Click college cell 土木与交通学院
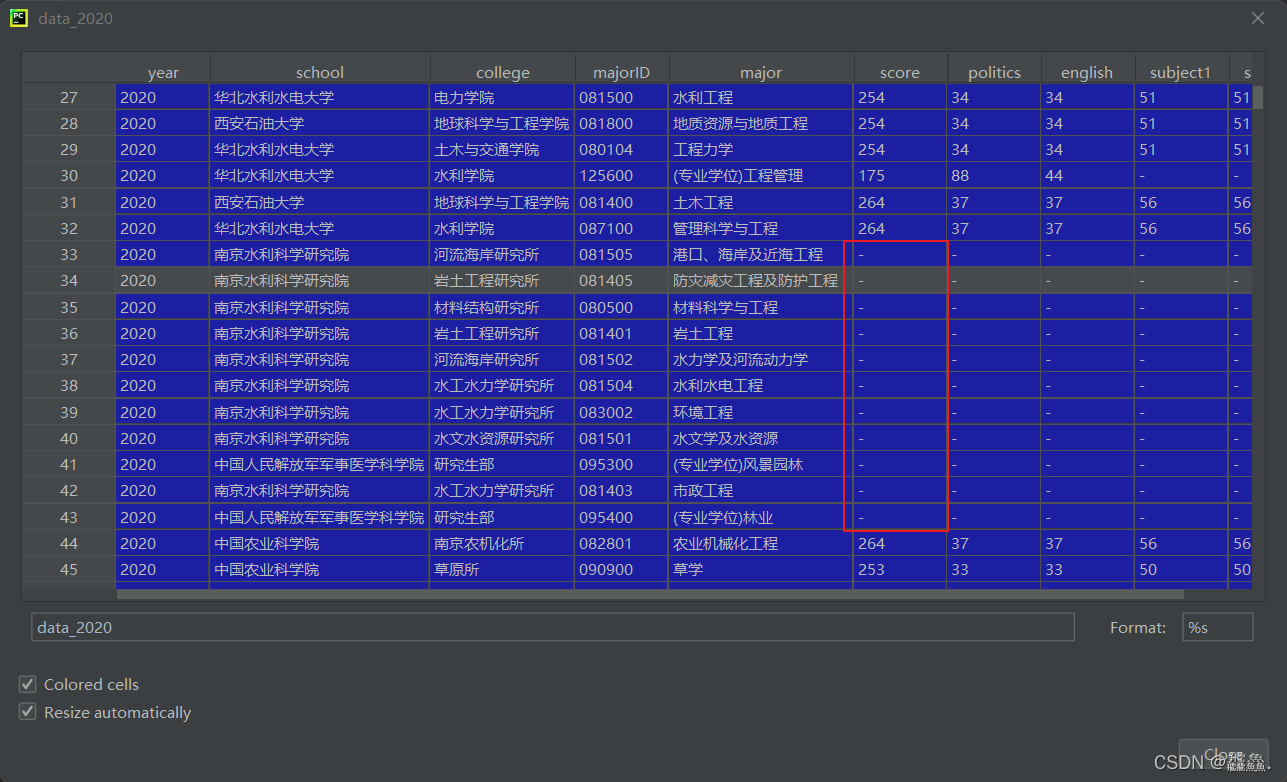 (503, 150)
